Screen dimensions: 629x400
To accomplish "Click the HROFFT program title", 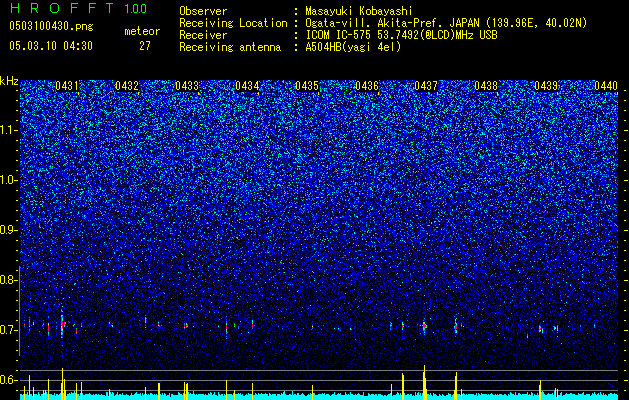I will point(62,8).
